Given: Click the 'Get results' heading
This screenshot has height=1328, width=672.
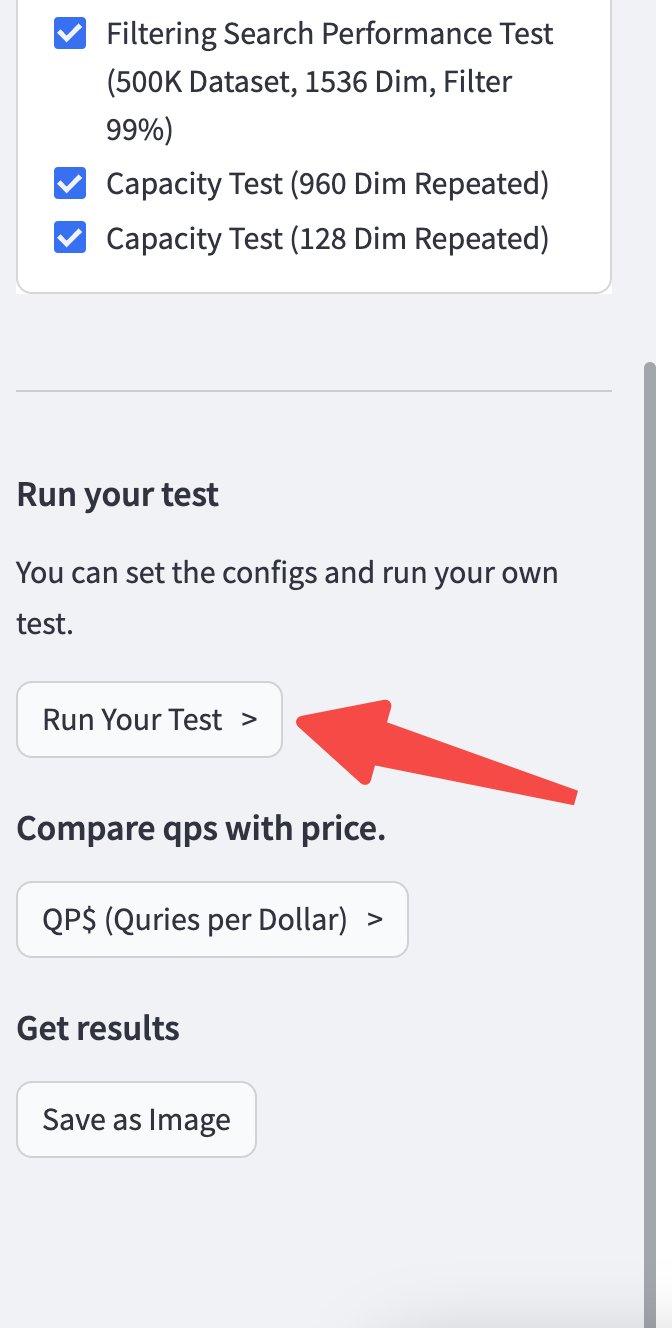Looking at the screenshot, I should 98,1028.
